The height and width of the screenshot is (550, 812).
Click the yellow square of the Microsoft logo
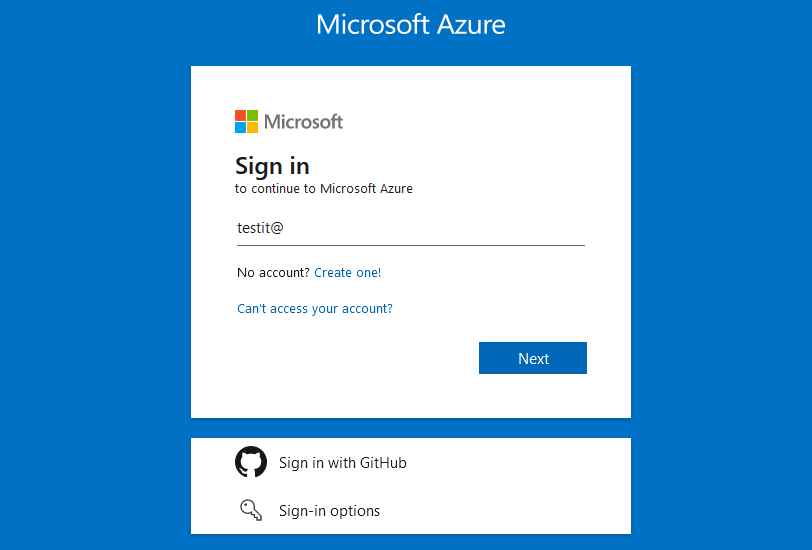pos(252,127)
